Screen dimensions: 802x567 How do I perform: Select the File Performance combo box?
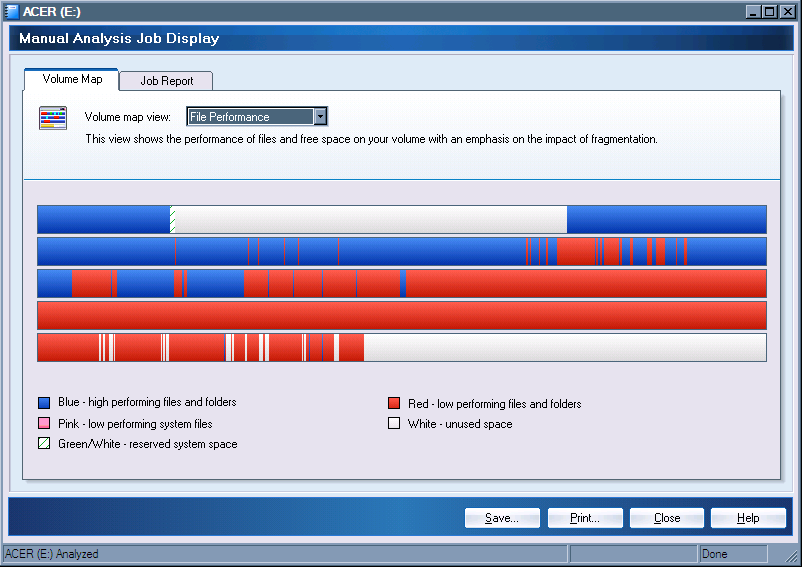(250, 117)
